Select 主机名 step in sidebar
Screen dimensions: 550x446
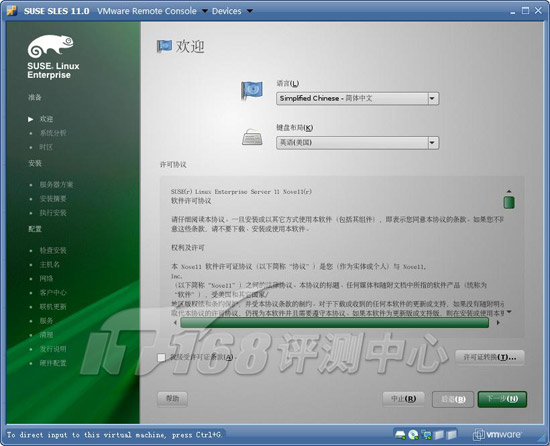(x=49, y=264)
